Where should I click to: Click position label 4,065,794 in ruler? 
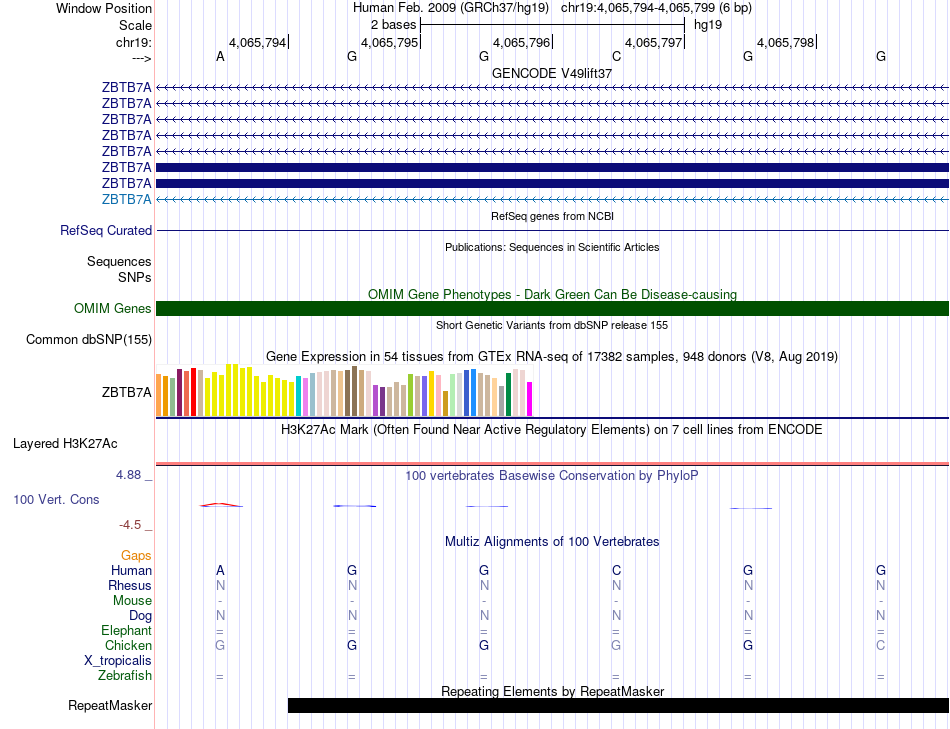point(257,42)
